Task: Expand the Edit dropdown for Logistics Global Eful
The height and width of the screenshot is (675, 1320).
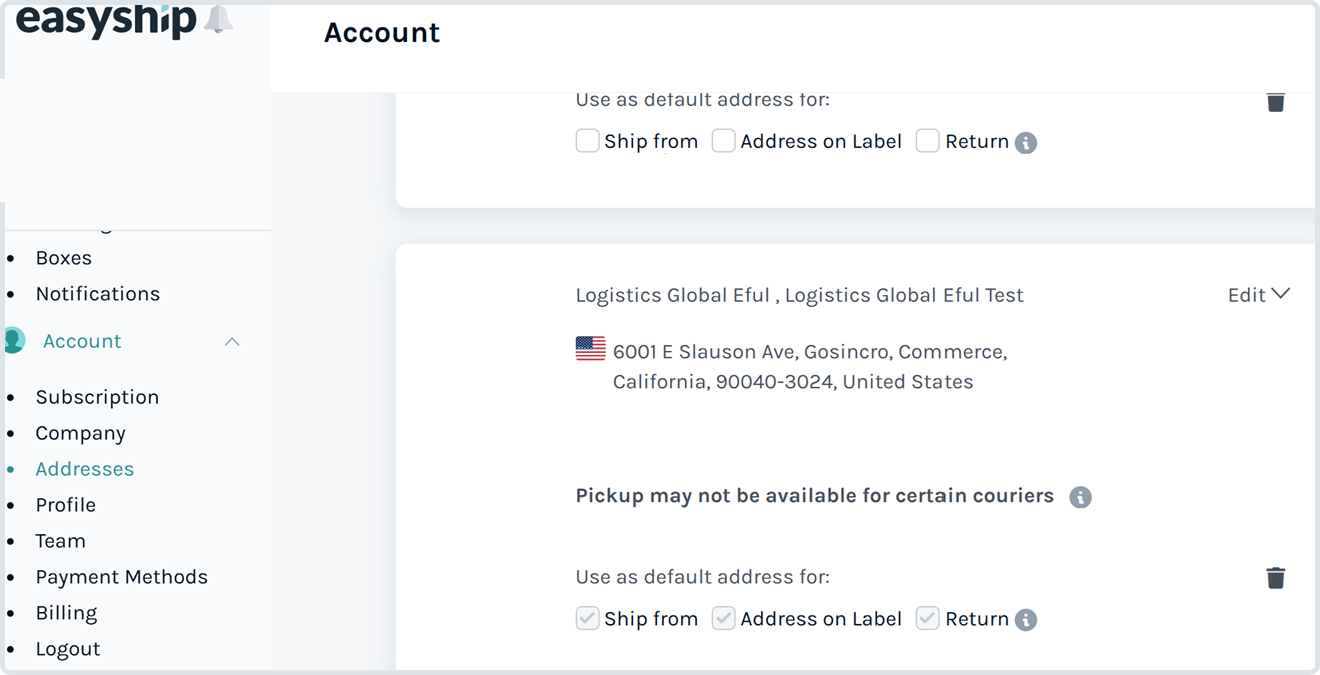Action: click(1259, 295)
